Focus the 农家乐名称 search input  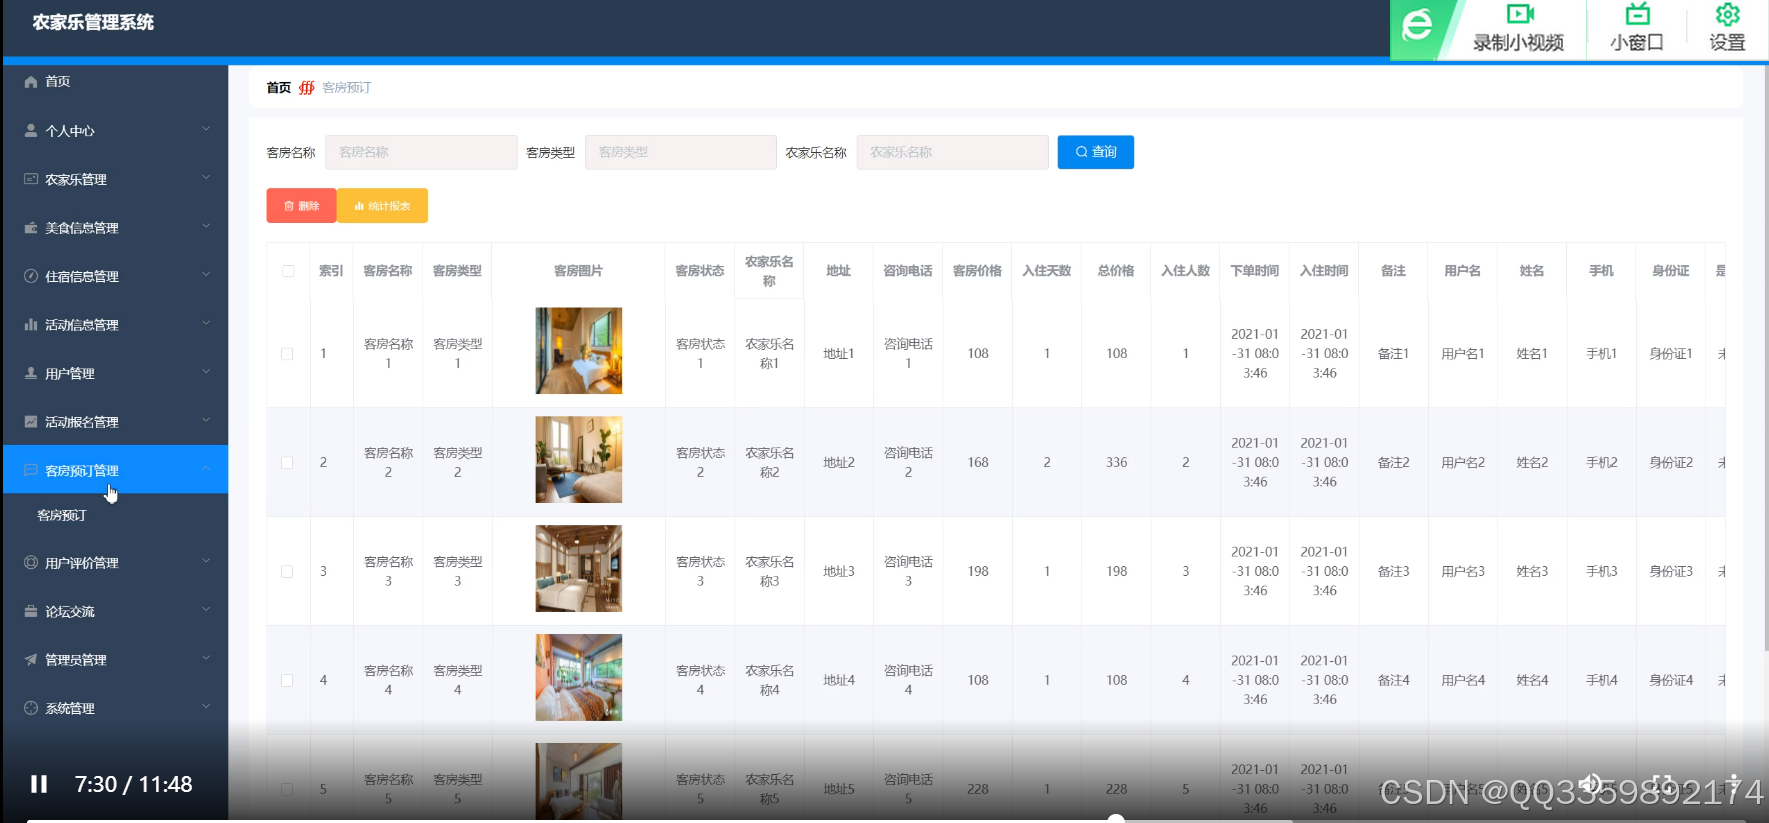tap(953, 152)
